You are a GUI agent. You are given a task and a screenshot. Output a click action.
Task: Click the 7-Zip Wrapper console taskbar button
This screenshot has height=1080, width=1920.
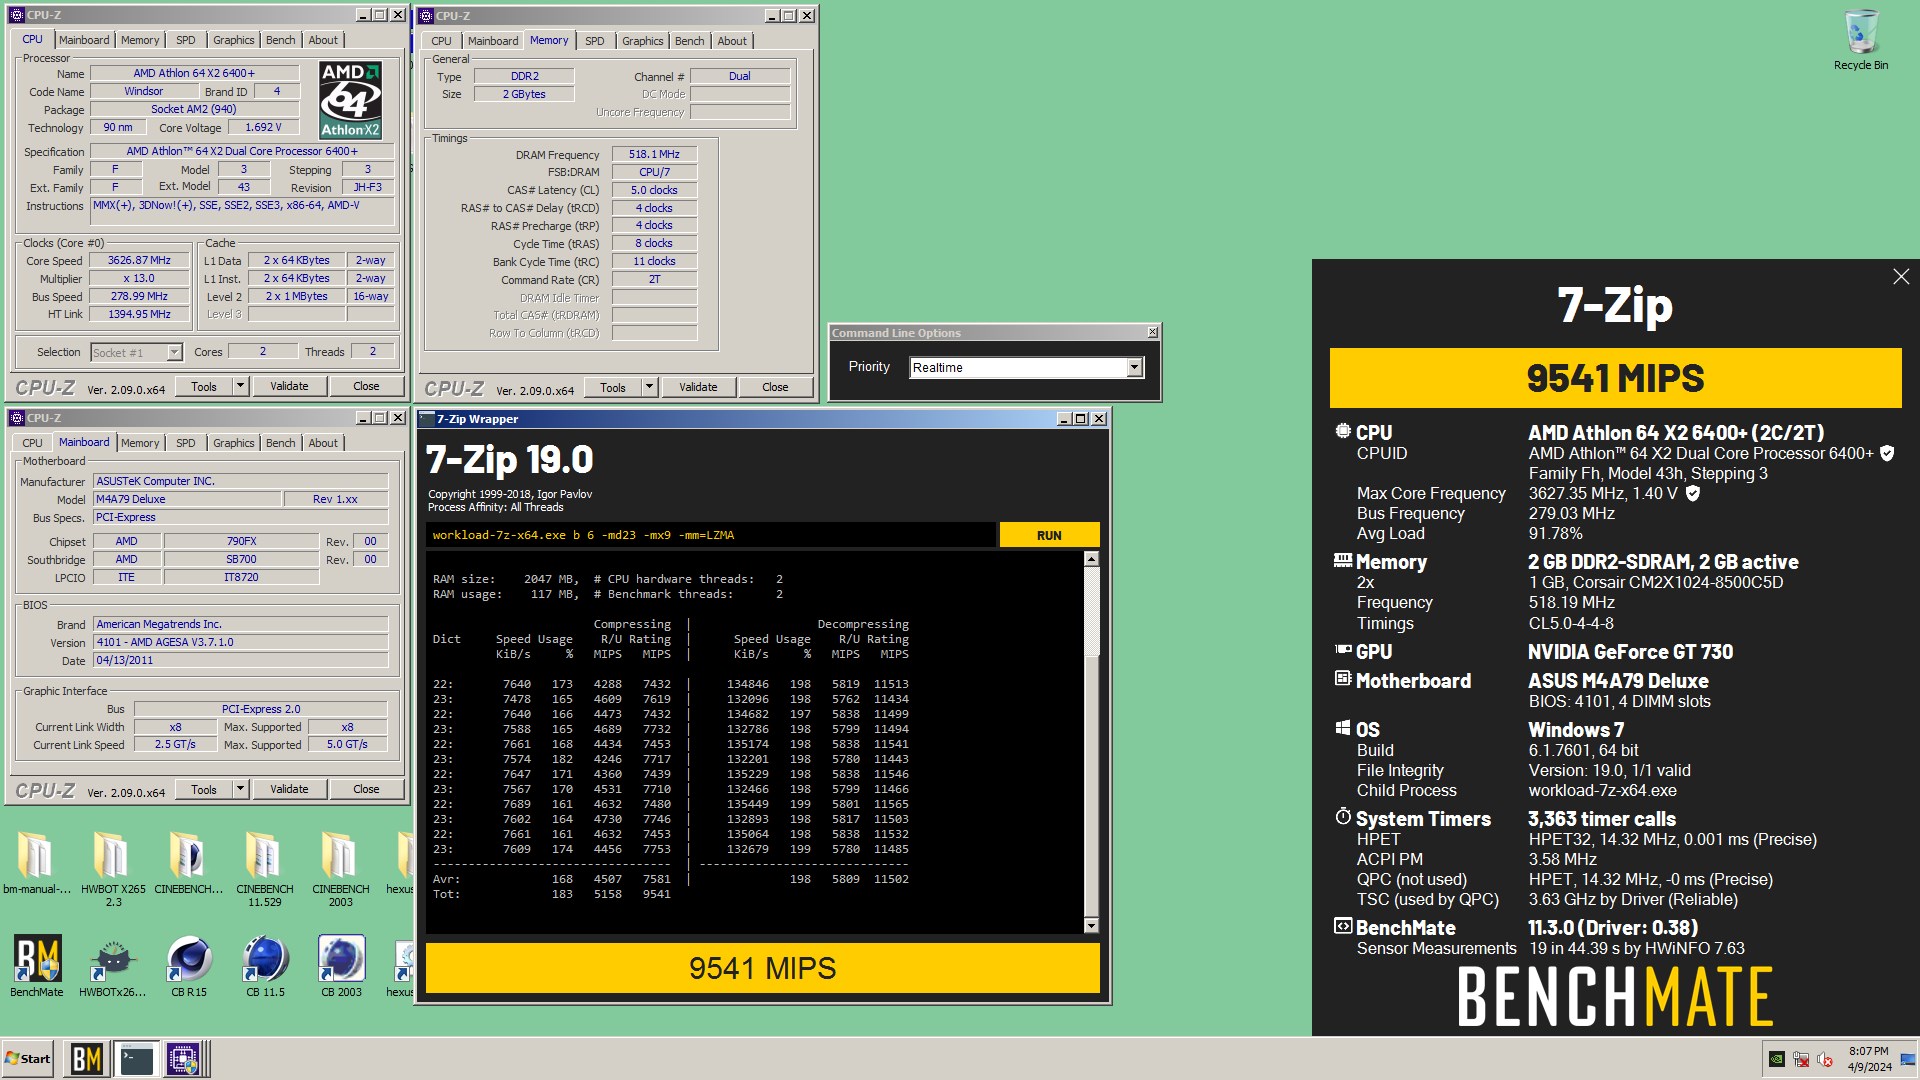click(x=136, y=1059)
